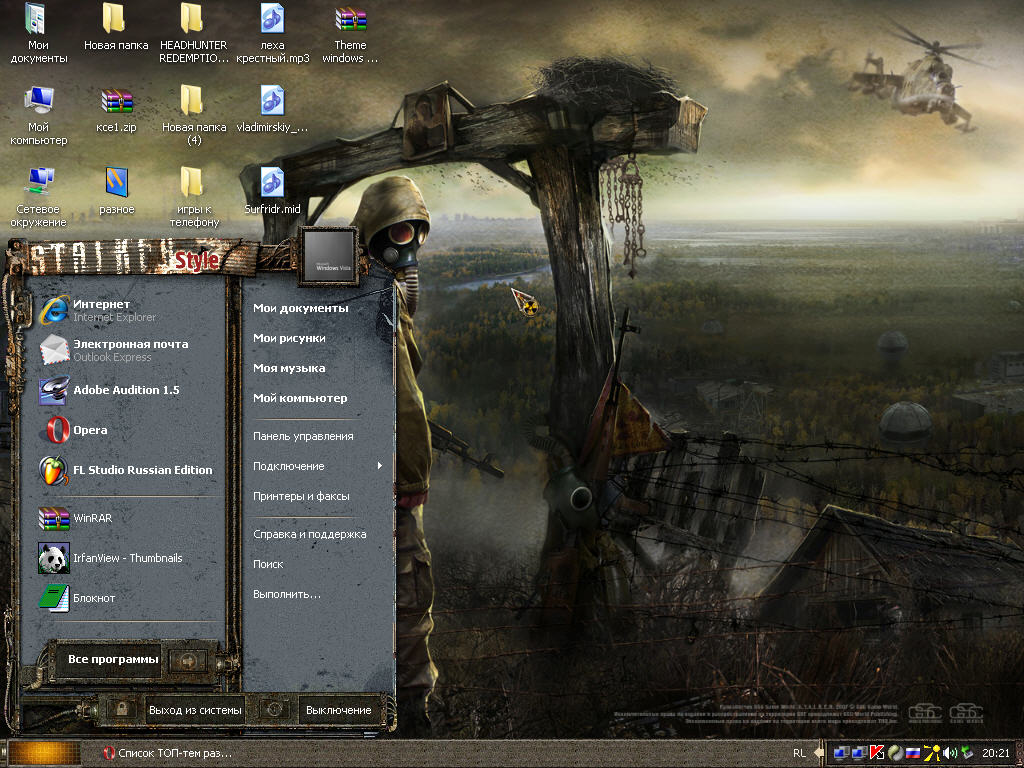
Task: Open Мой компьютер from Start menu
Action: 300,398
